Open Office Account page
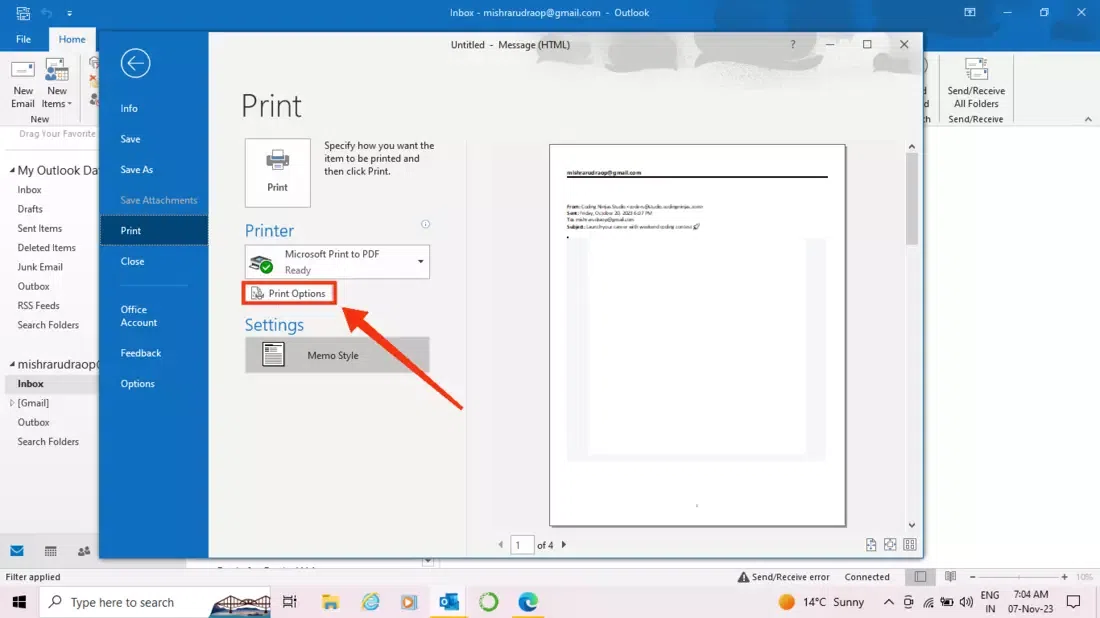Image resolution: width=1100 pixels, height=618 pixels. 139,316
